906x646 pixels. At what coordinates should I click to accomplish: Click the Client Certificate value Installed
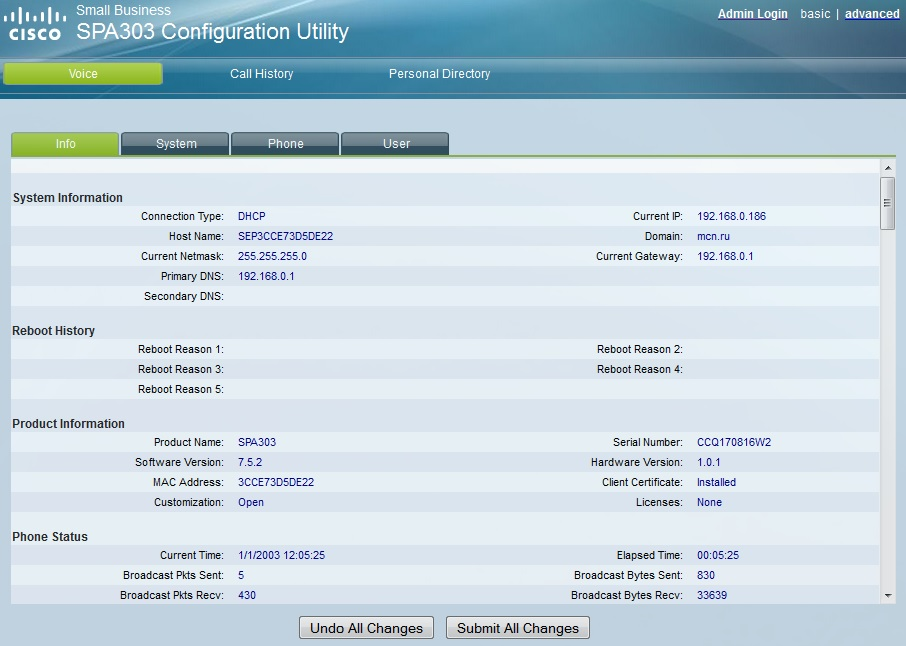tap(716, 482)
